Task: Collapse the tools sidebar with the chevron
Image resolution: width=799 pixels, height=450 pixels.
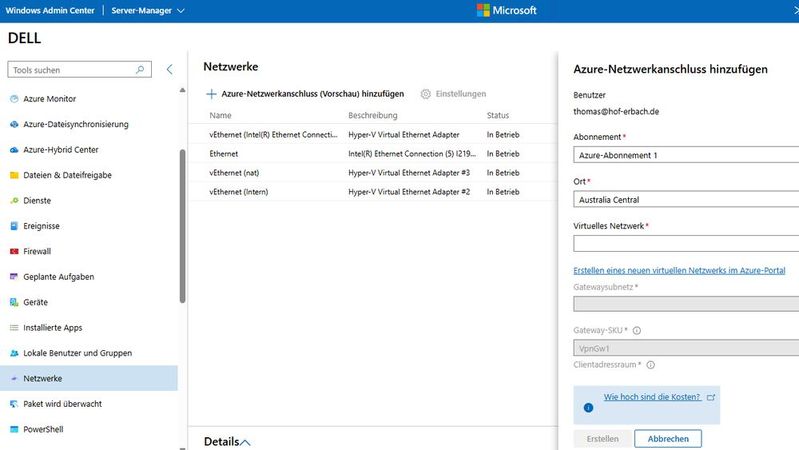Action: [170, 70]
